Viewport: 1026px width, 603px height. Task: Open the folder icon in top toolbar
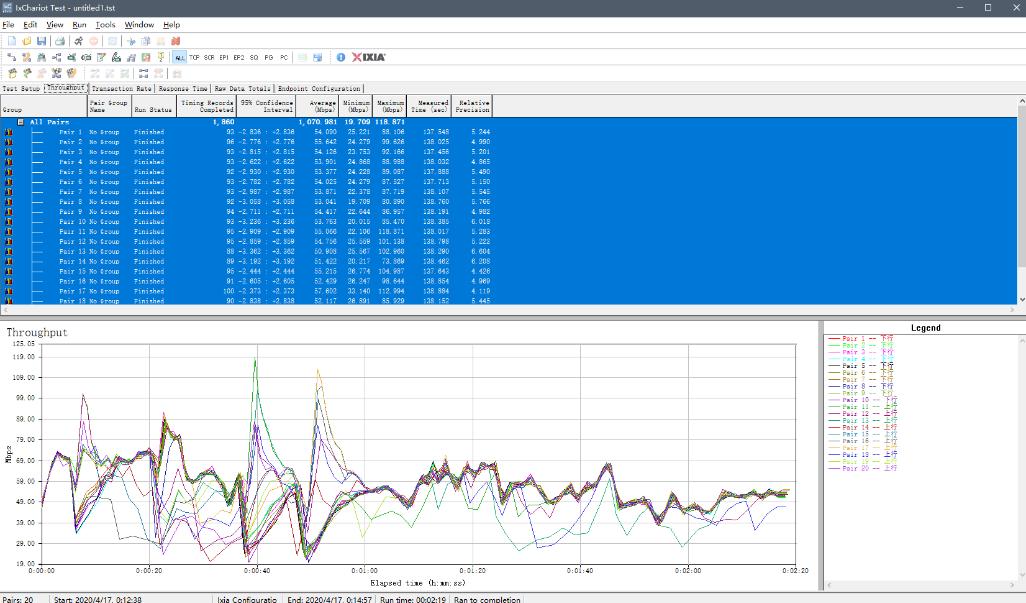pos(26,41)
